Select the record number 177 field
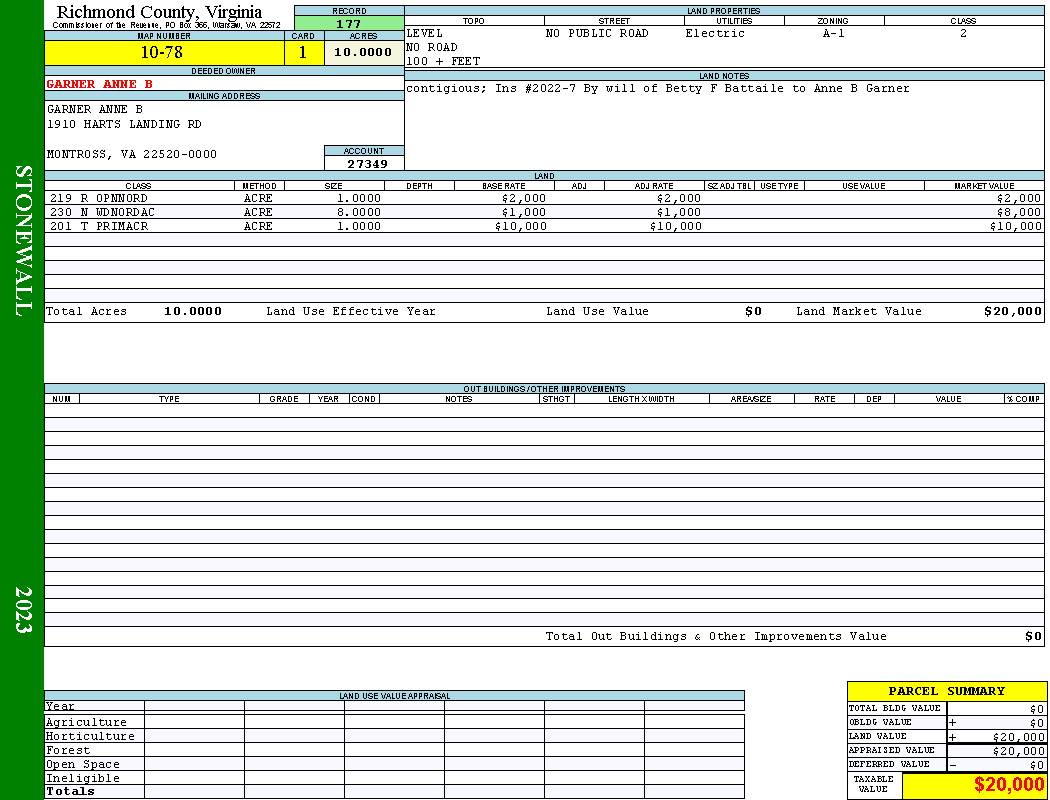1050x800 pixels. click(x=349, y=23)
